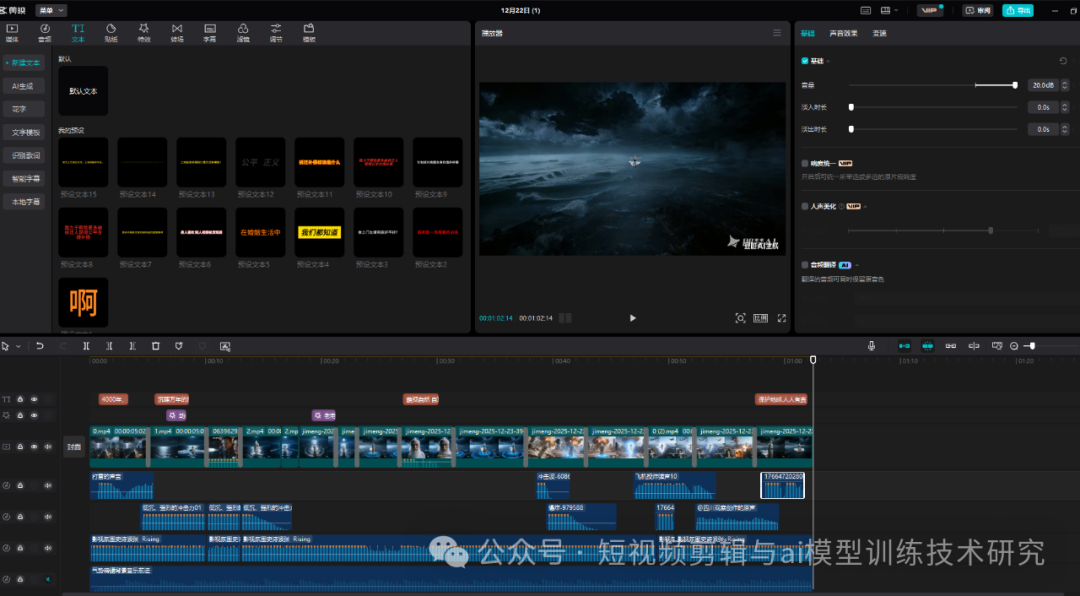This screenshot has width=1080, height=596.
Task: Click the 淡入时长 value stepper arrows
Action: coord(1066,107)
